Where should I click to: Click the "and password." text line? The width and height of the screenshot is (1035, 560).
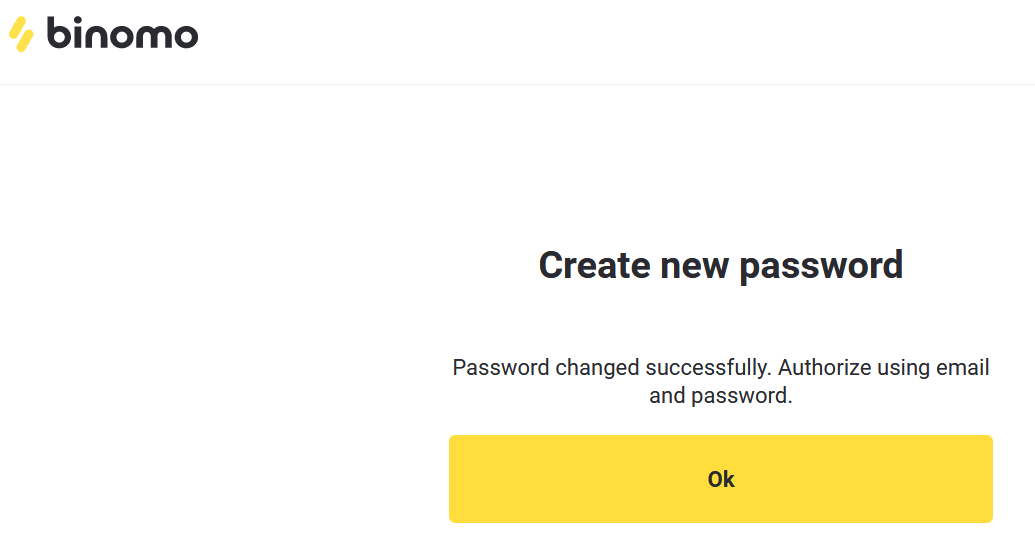720,395
